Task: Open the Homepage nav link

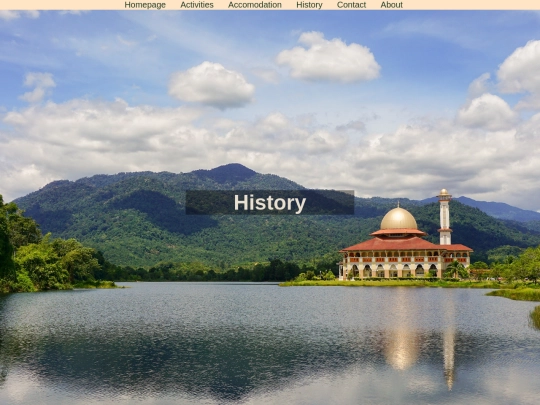Action: click(x=145, y=5)
